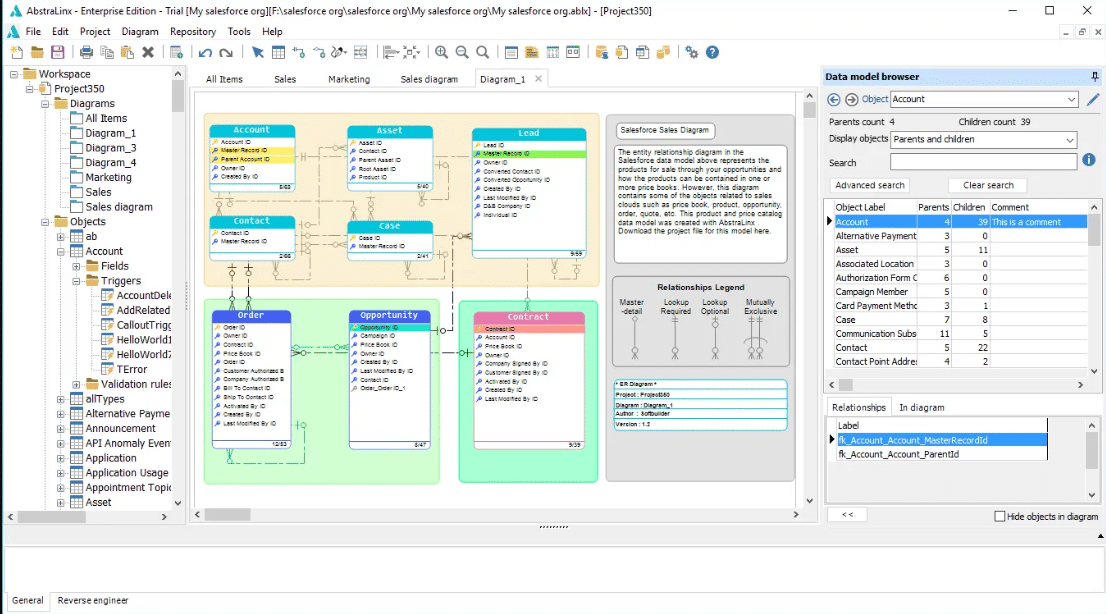The width and height of the screenshot is (1106, 614).
Task: Pin the Data model browser panel
Action: (1095, 77)
